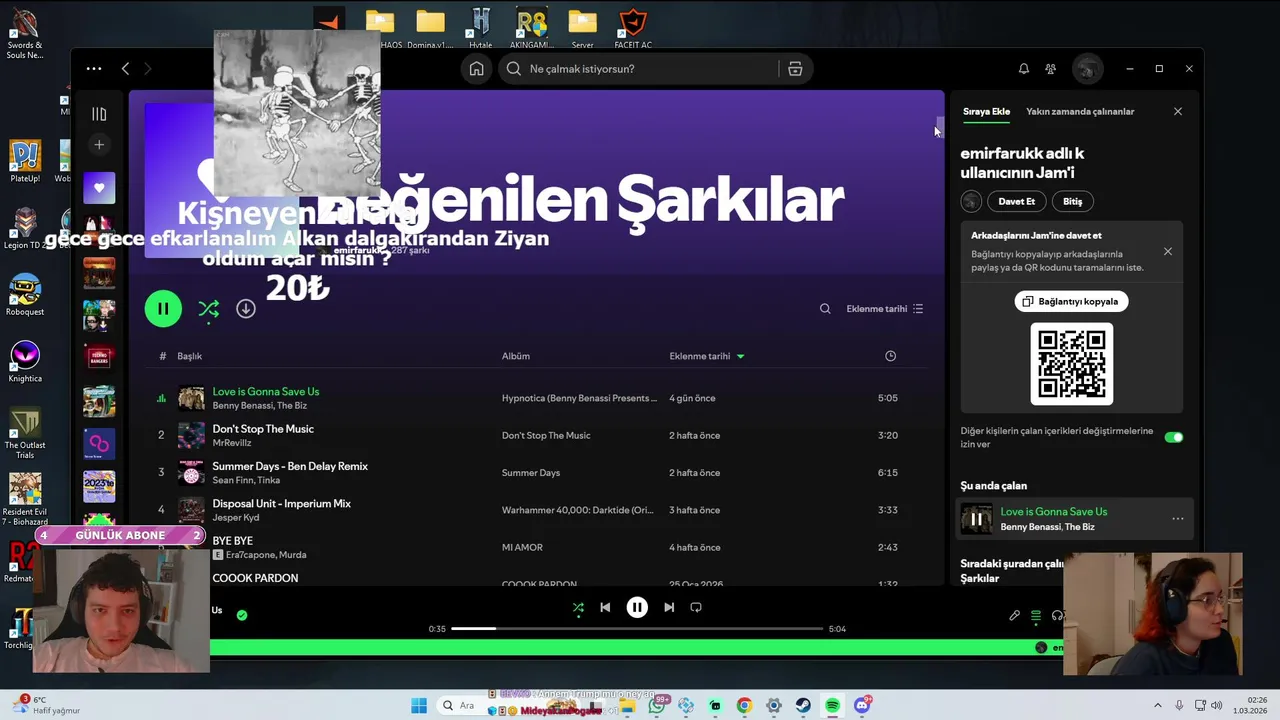This screenshot has width=1280, height=720.
Task: Sort by Başlık column header
Action: [190, 356]
